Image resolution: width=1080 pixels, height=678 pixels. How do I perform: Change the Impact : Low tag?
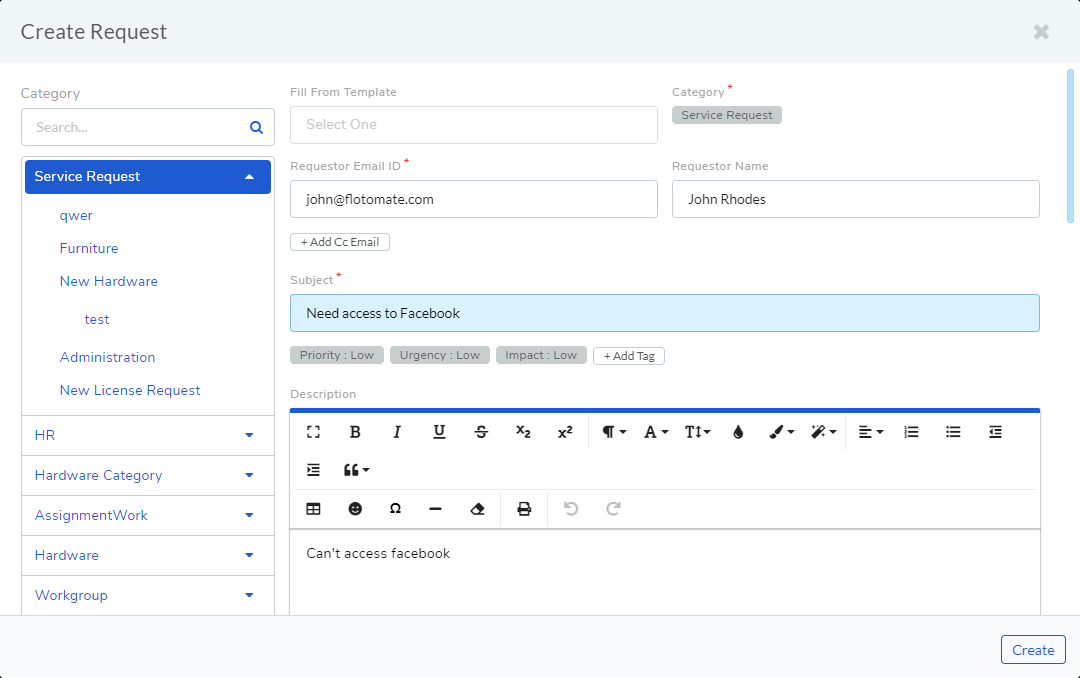coord(541,355)
